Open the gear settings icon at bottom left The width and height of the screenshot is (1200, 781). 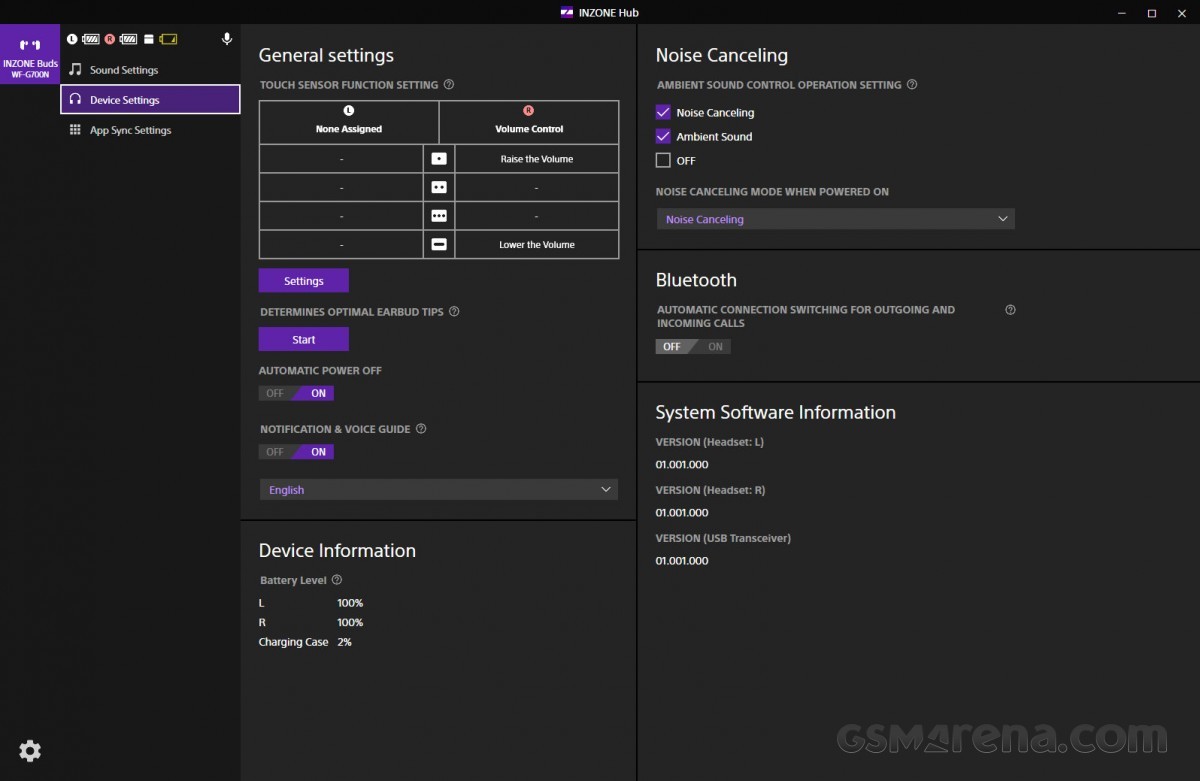click(x=30, y=751)
